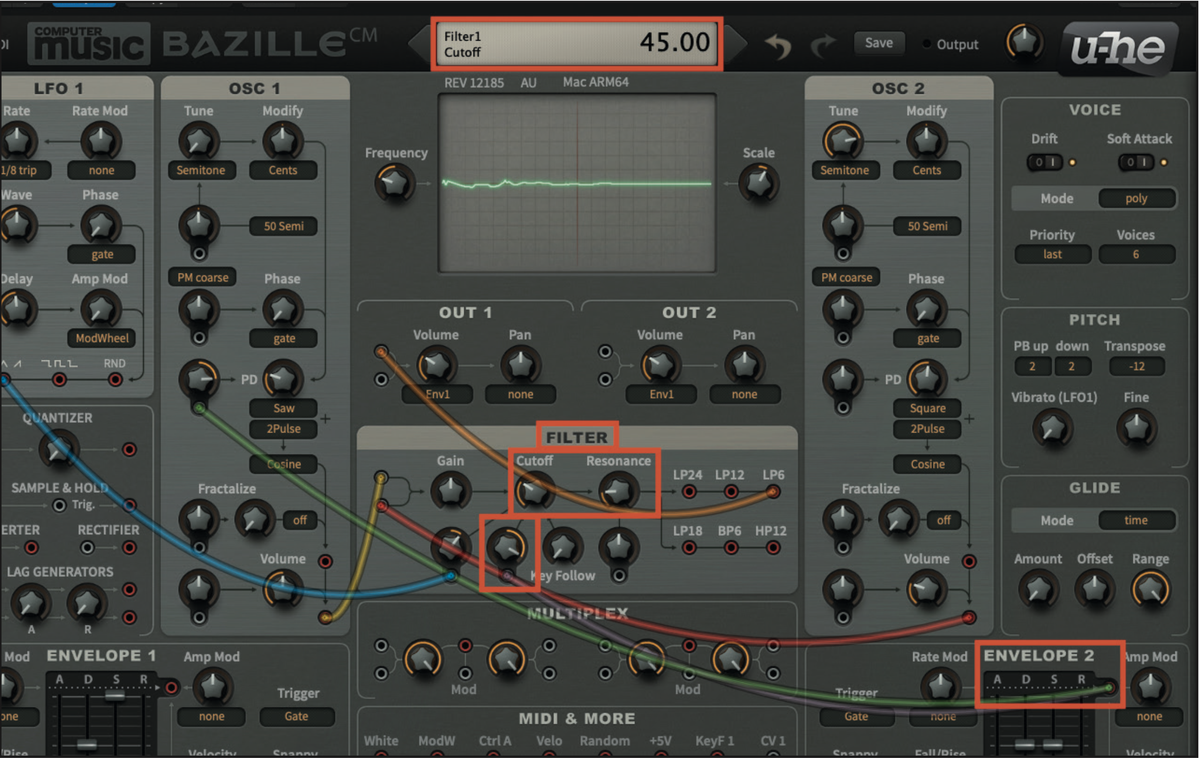
Task: Open the Pan dropdown set to none in OUT 1
Action: tap(520, 394)
